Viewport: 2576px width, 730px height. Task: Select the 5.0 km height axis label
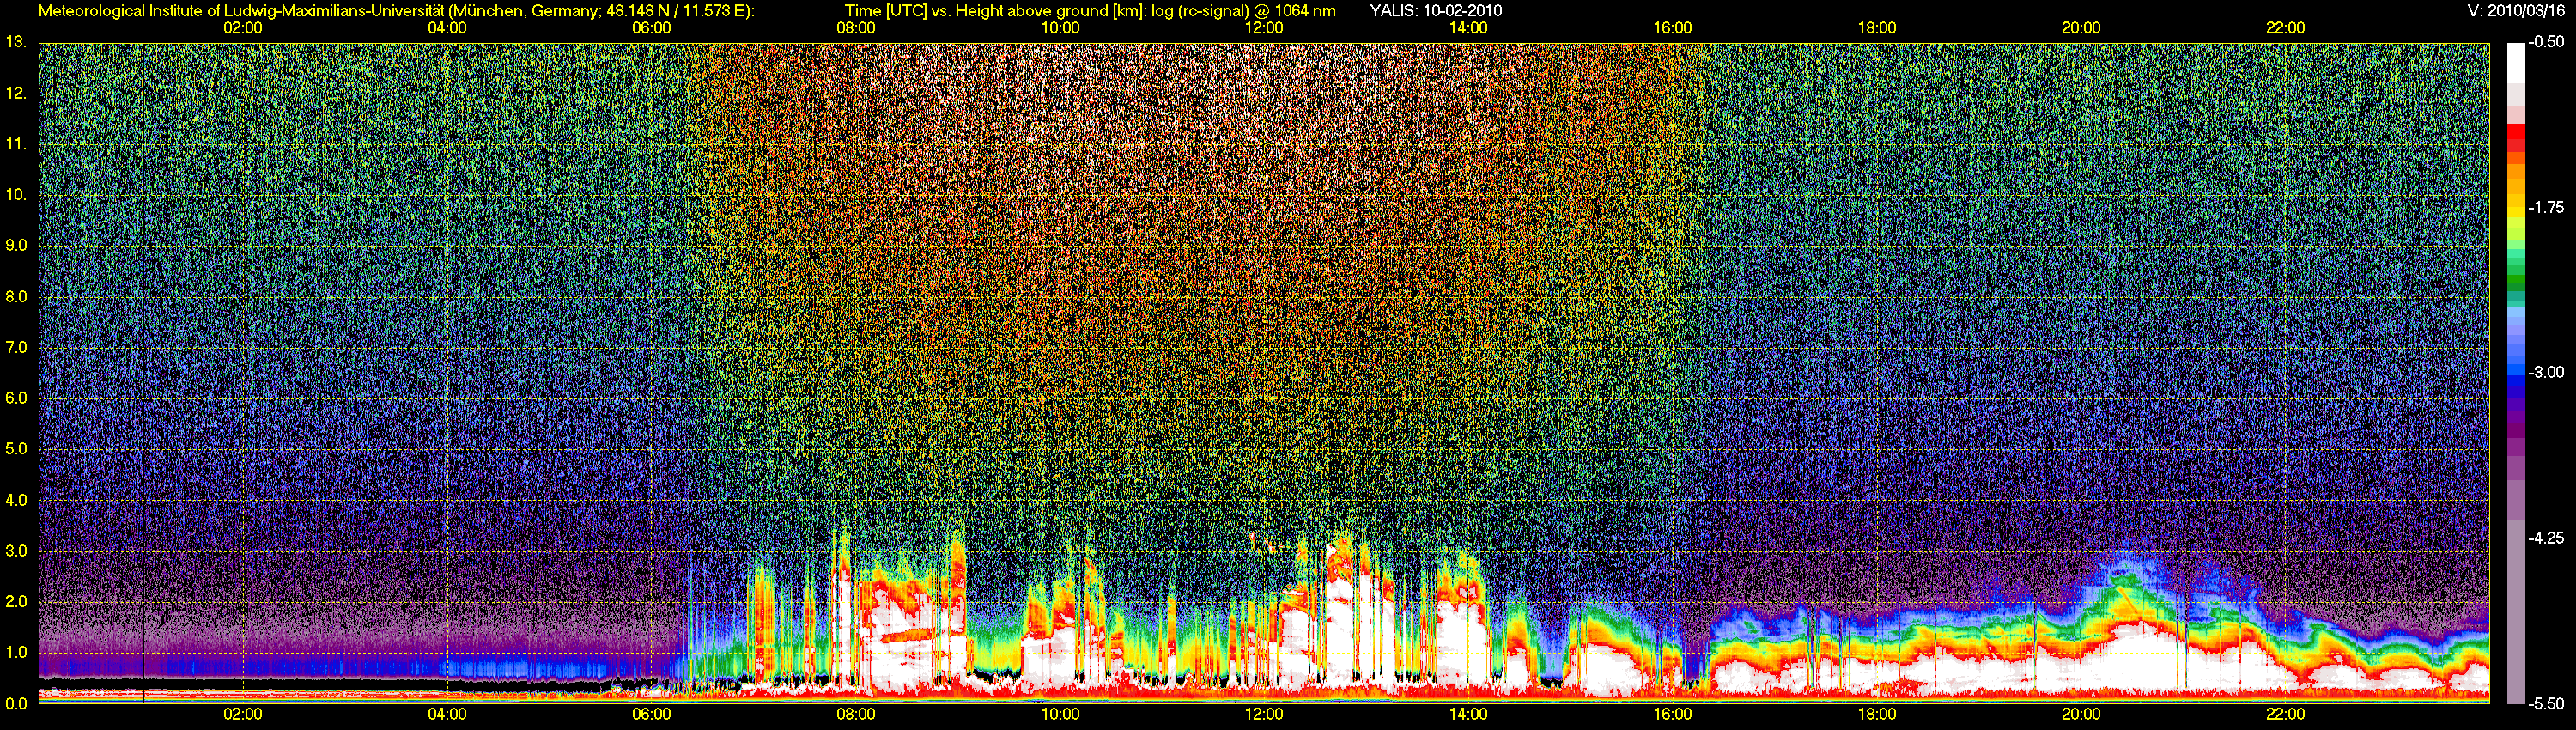[x=16, y=449]
